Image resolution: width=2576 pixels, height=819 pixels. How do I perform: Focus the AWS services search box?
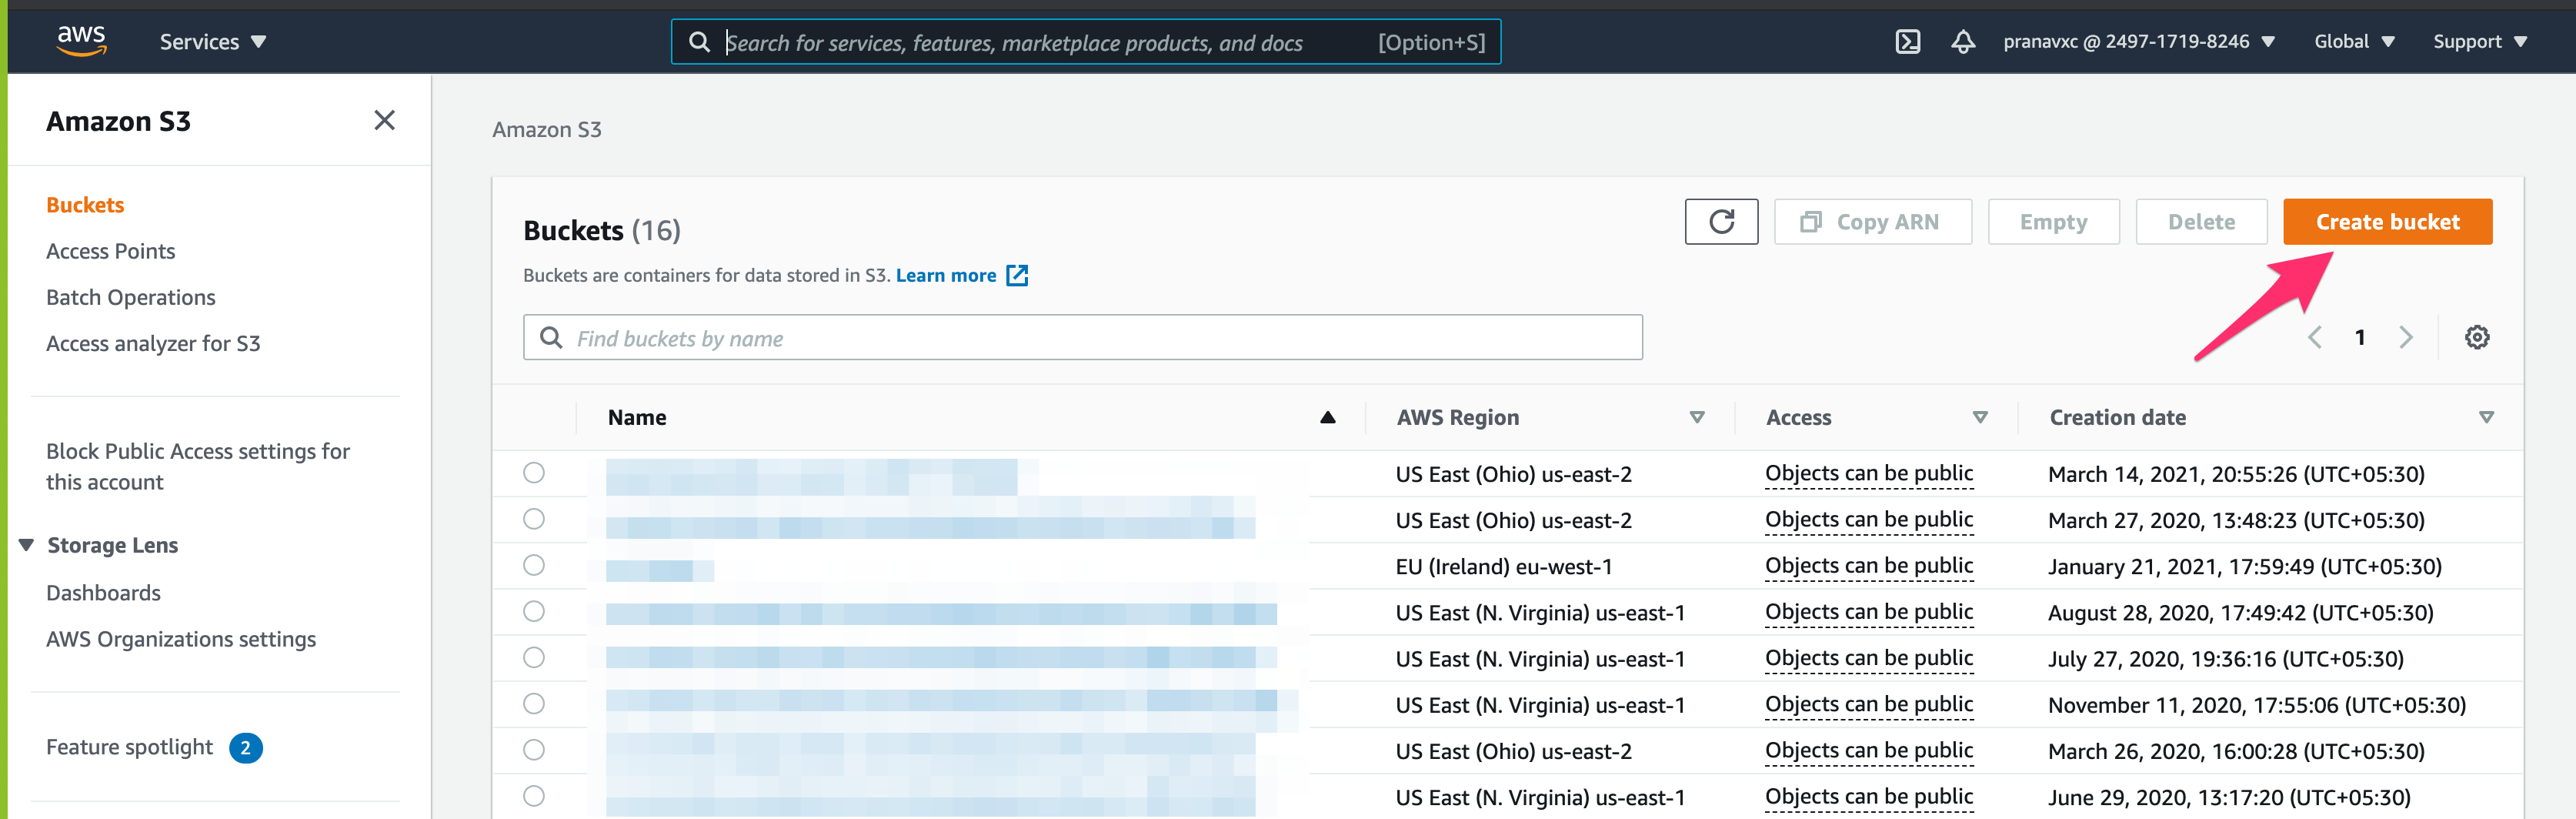pos(1085,42)
